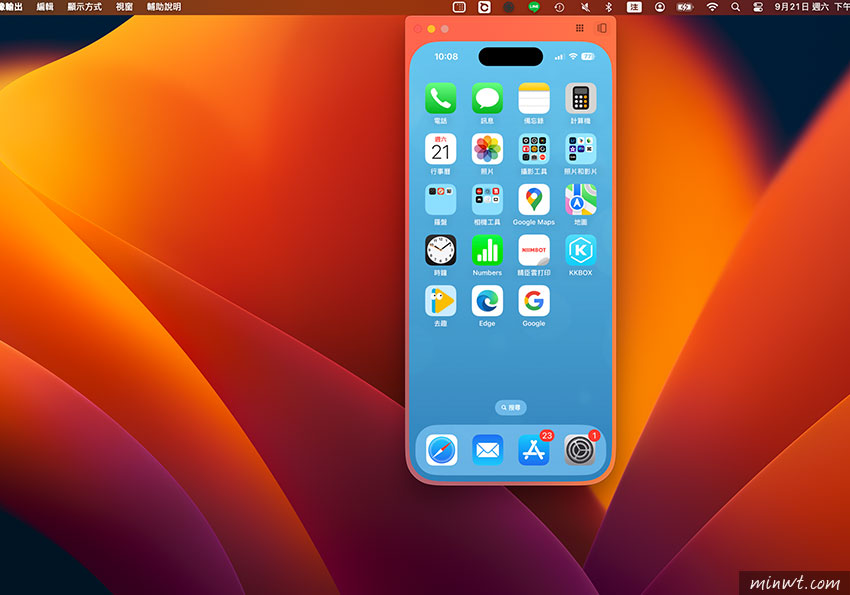Screen dimensions: 850x595
Task: Open the 編輯 menu
Action: pyautogui.click(x=45, y=7)
